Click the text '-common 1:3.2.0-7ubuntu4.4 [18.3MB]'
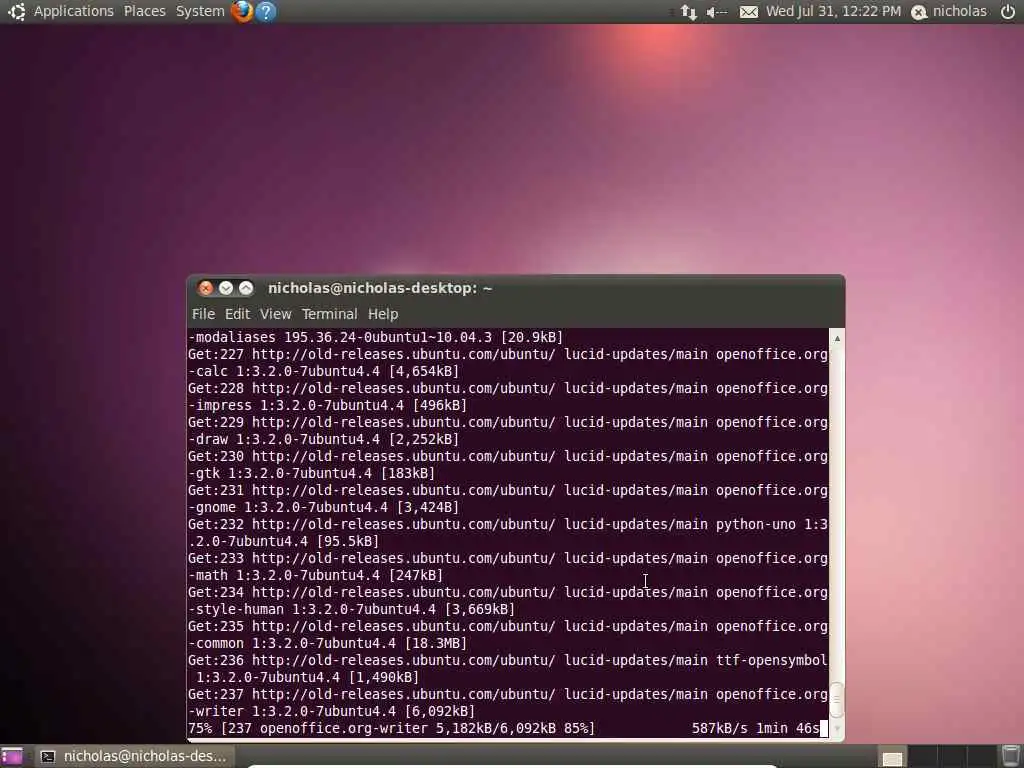1024x768 pixels. (x=327, y=643)
